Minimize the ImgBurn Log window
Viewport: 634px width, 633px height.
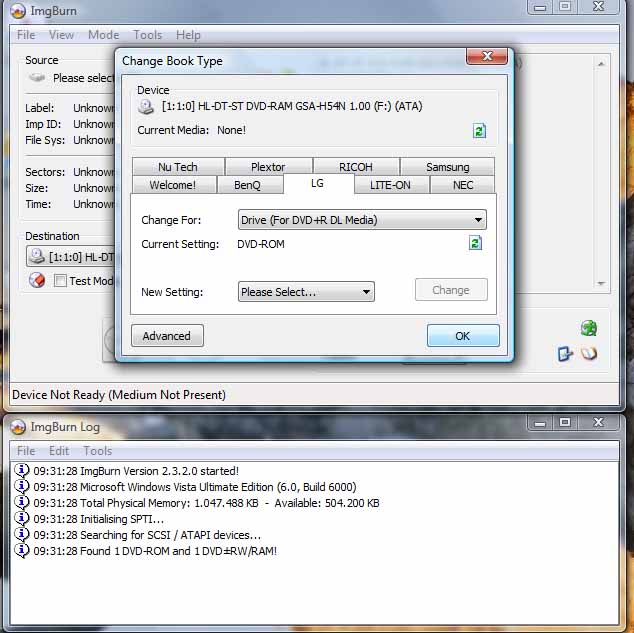[540, 423]
